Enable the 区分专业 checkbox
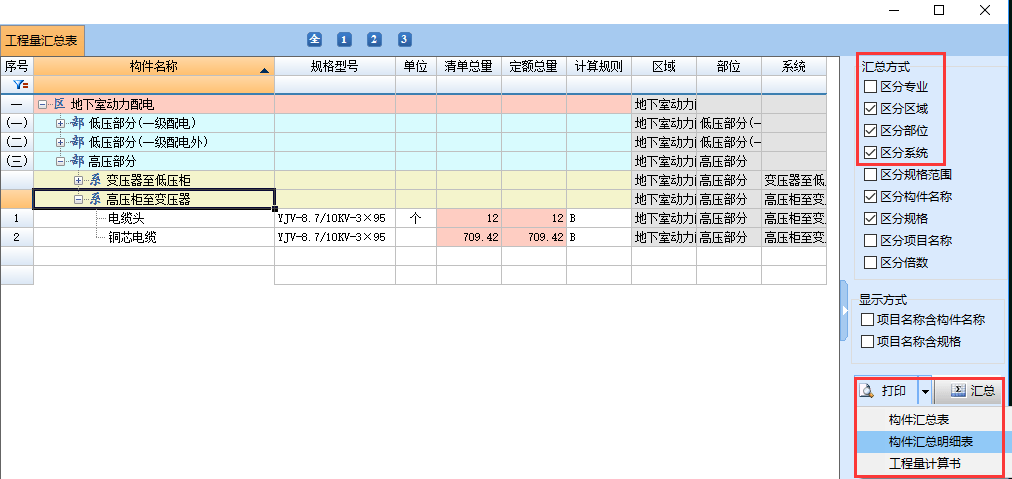This screenshot has width=1012, height=479. point(870,86)
